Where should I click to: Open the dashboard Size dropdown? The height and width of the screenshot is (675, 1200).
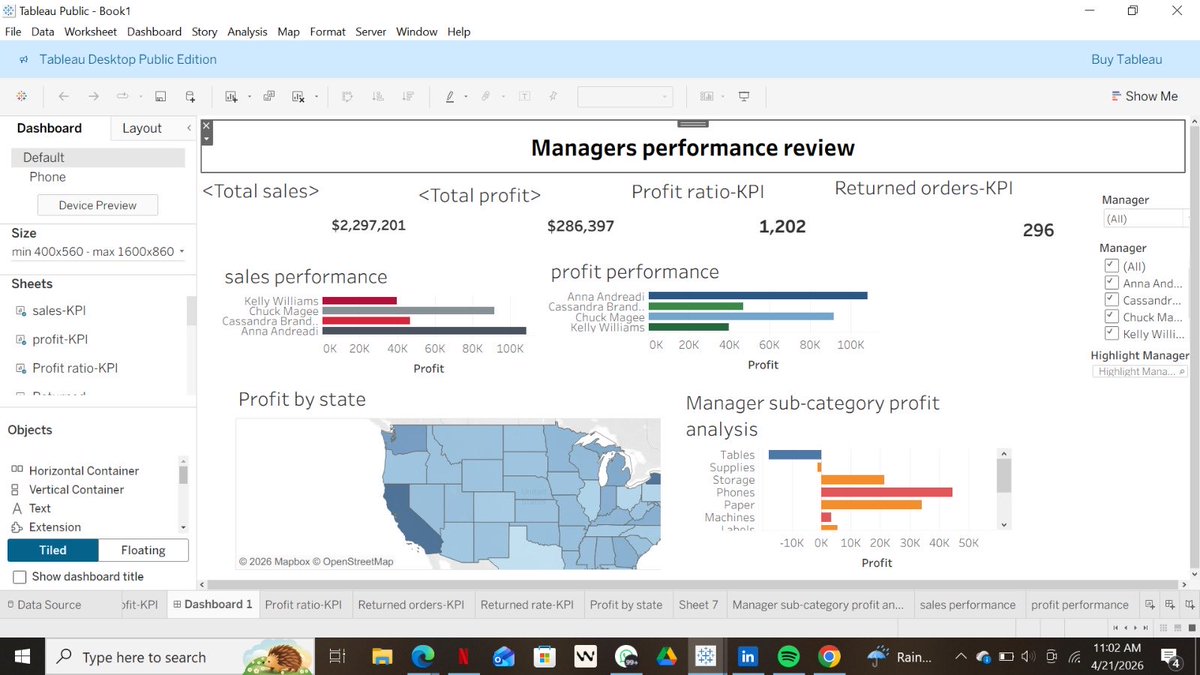point(97,251)
